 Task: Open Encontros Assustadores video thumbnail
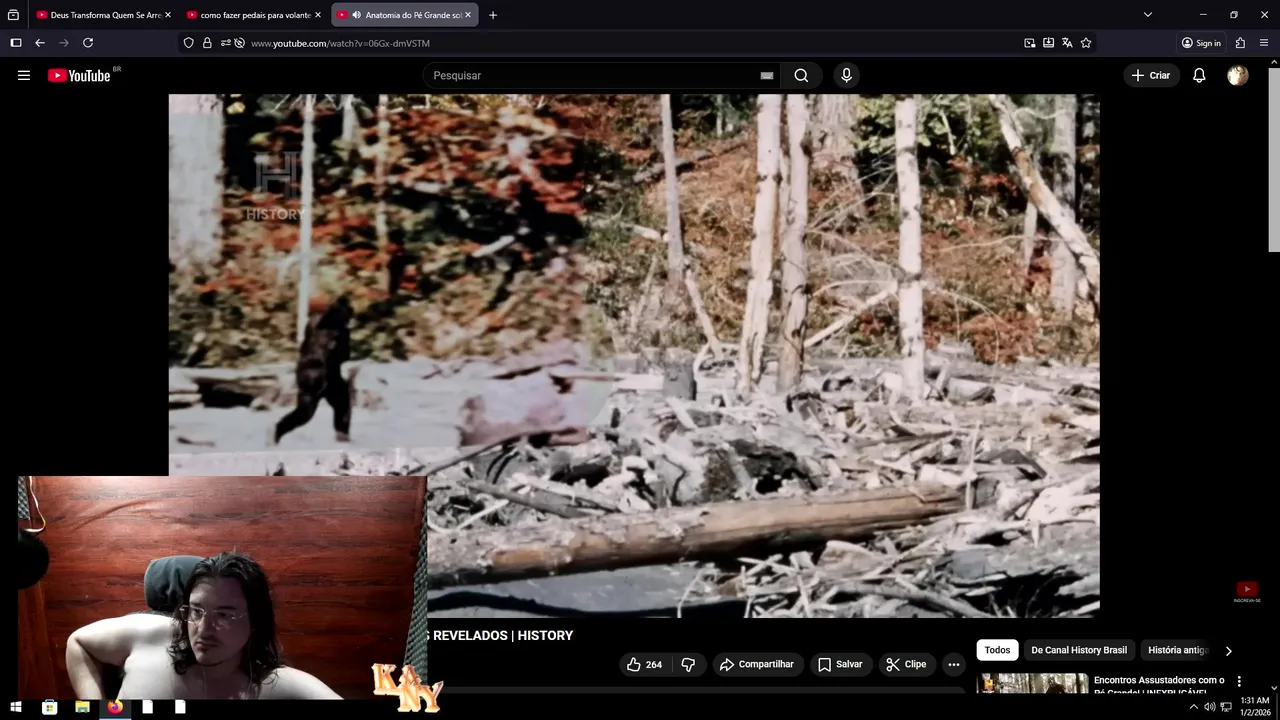click(1032, 684)
